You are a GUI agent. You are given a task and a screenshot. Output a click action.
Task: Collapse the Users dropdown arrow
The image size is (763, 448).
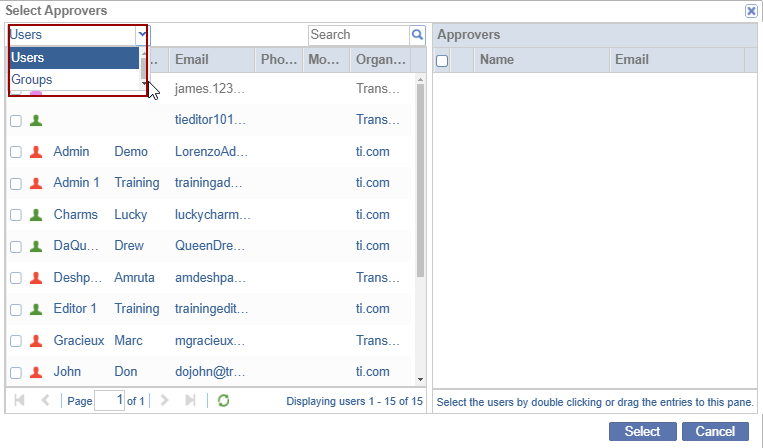[x=142, y=35]
